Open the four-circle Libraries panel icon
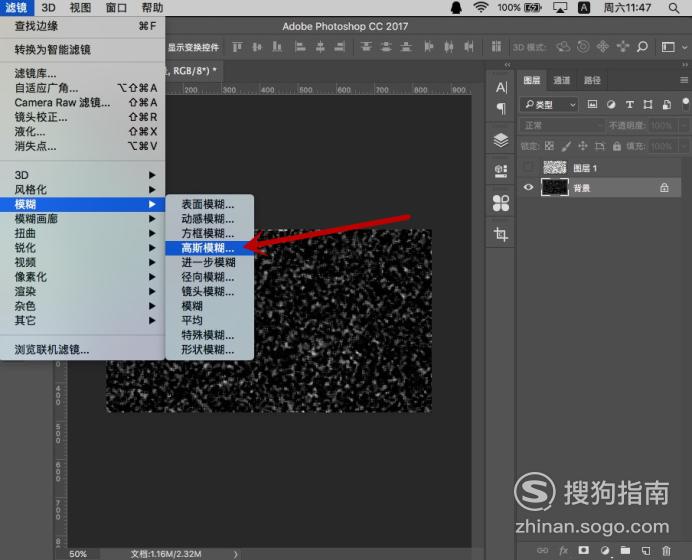Screen dimensions: 692x560 (x=501, y=203)
